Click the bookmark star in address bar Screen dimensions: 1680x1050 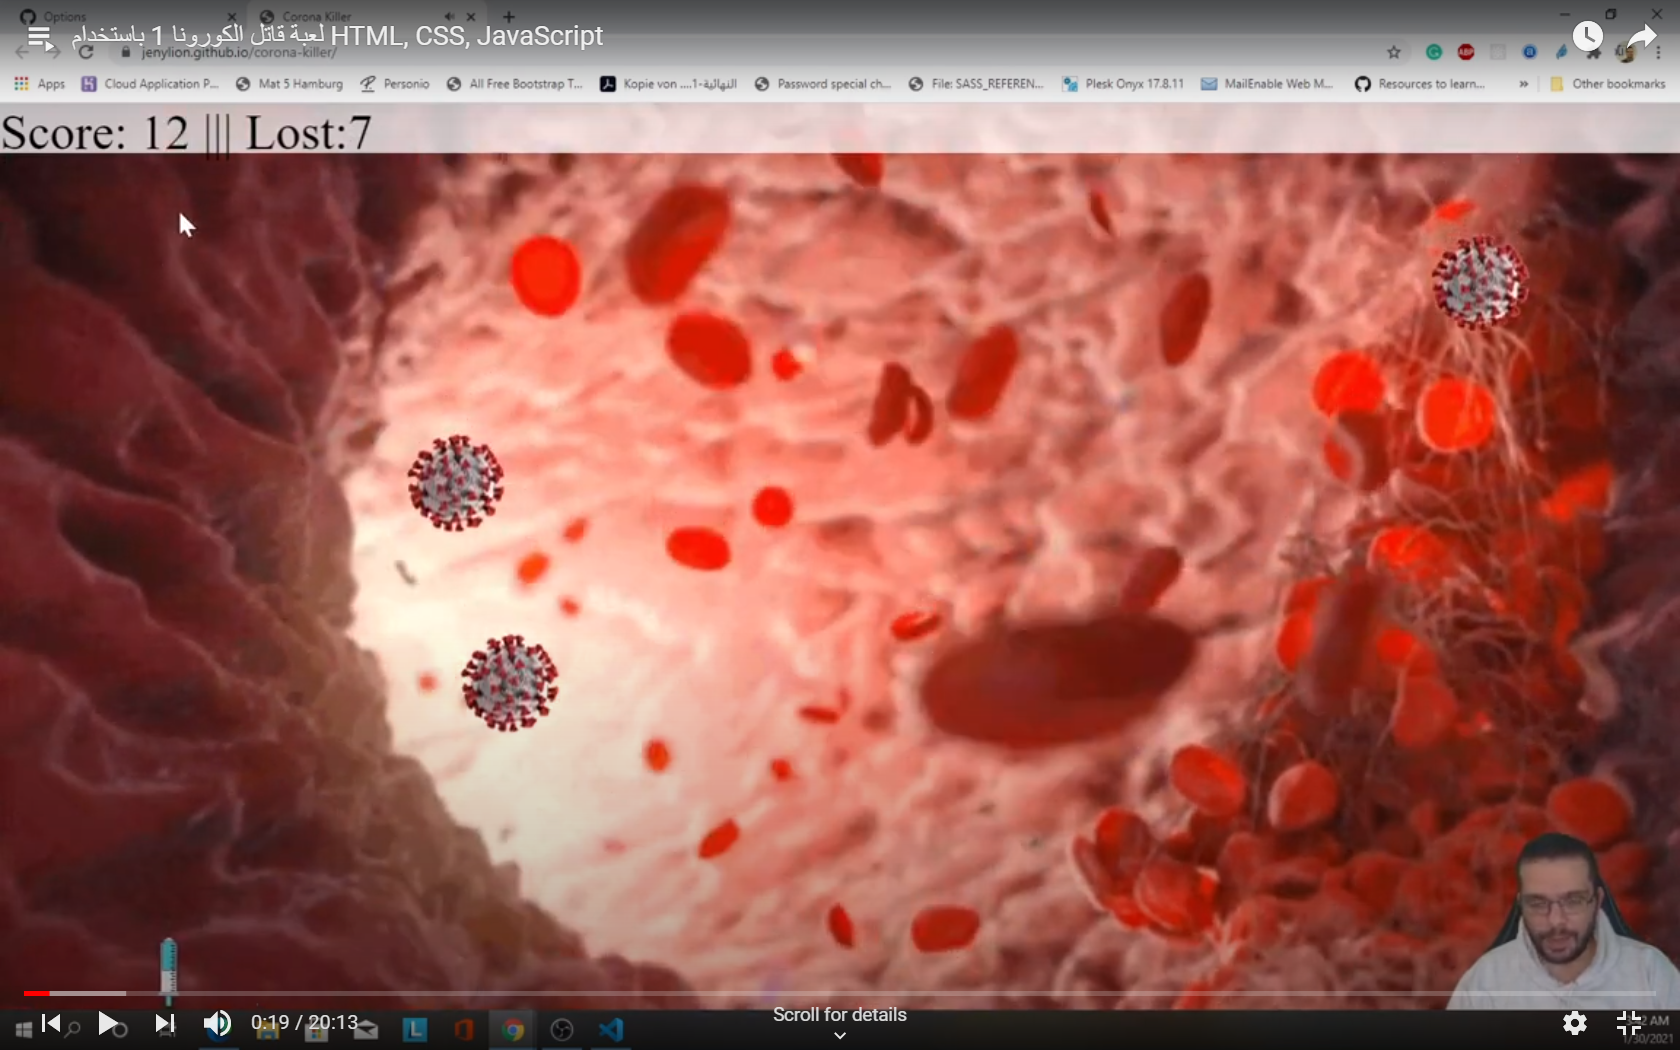(x=1393, y=53)
